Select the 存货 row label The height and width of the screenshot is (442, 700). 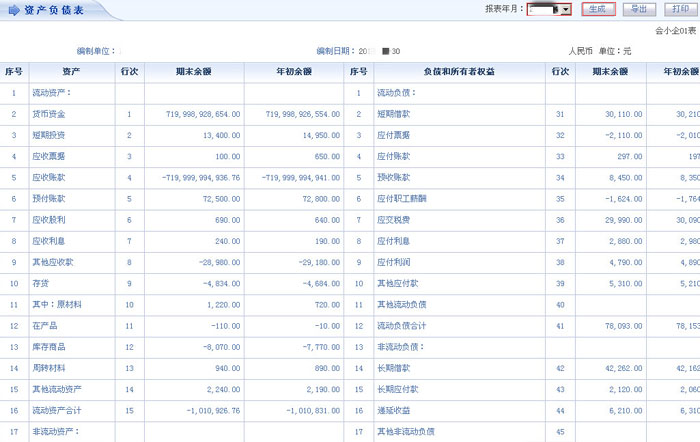pos(42,283)
